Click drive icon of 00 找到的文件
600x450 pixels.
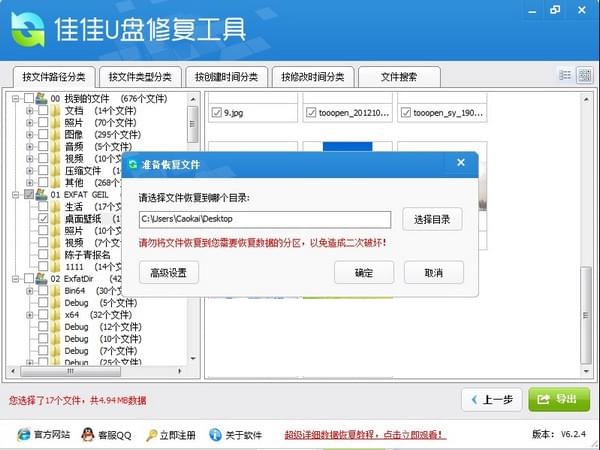coord(41,99)
